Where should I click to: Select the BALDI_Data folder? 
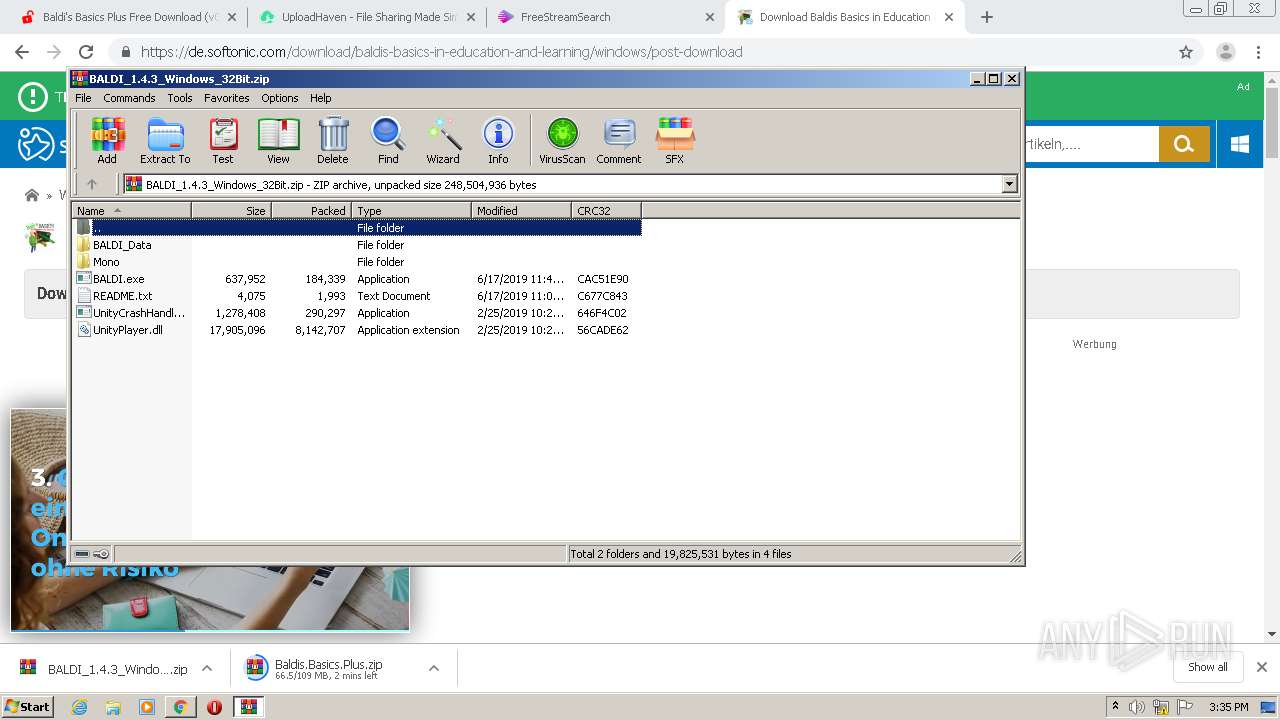click(x=357, y=244)
